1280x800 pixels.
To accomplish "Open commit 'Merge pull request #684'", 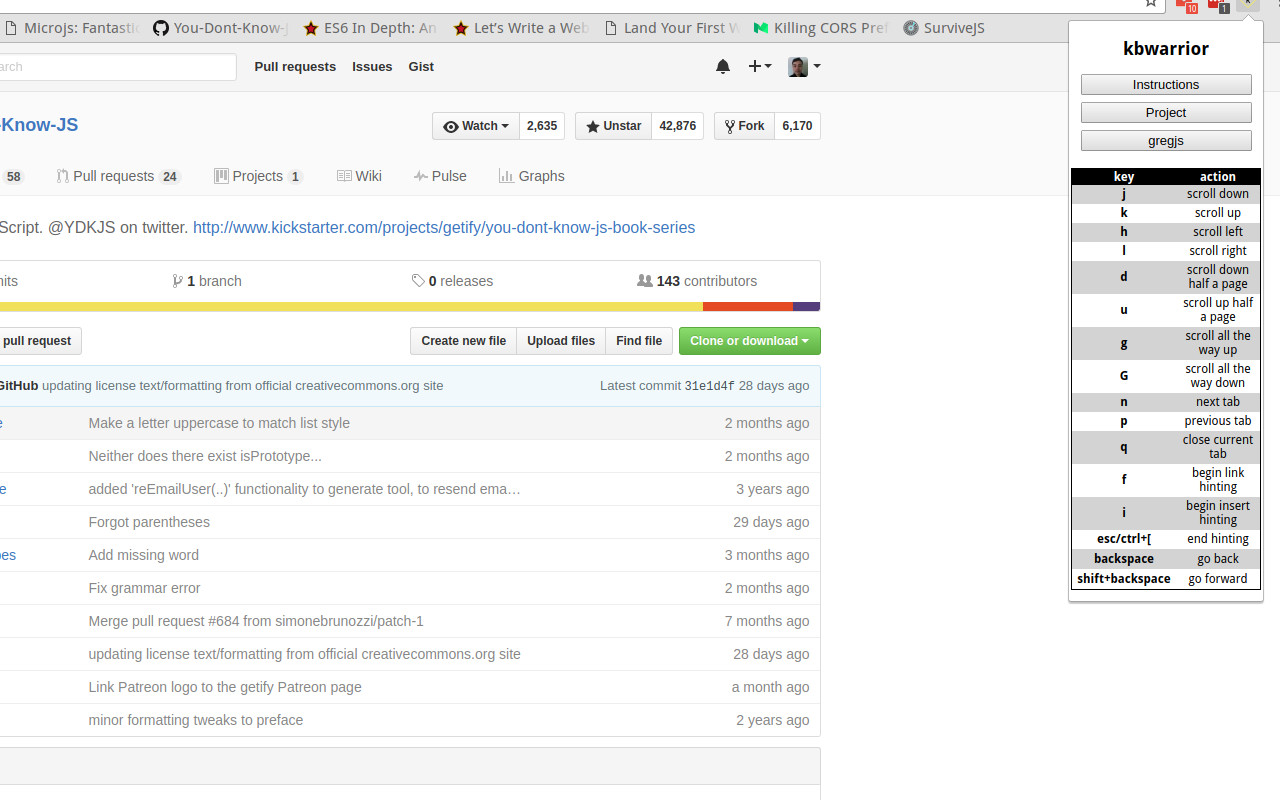I will coord(256,621).
